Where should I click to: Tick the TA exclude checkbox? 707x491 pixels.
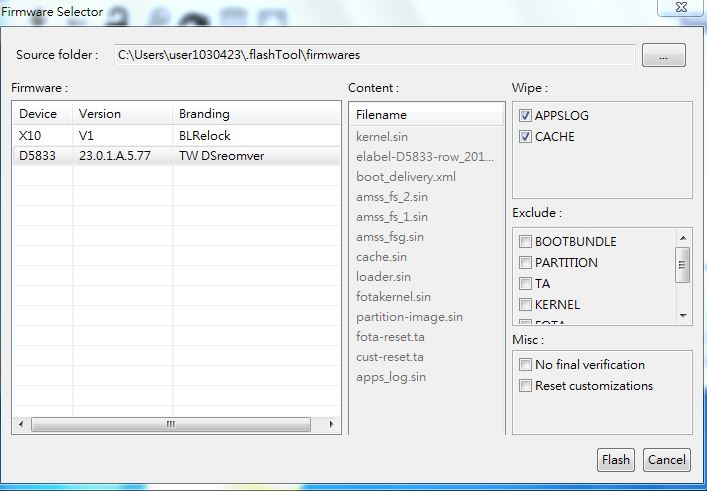tap(525, 284)
